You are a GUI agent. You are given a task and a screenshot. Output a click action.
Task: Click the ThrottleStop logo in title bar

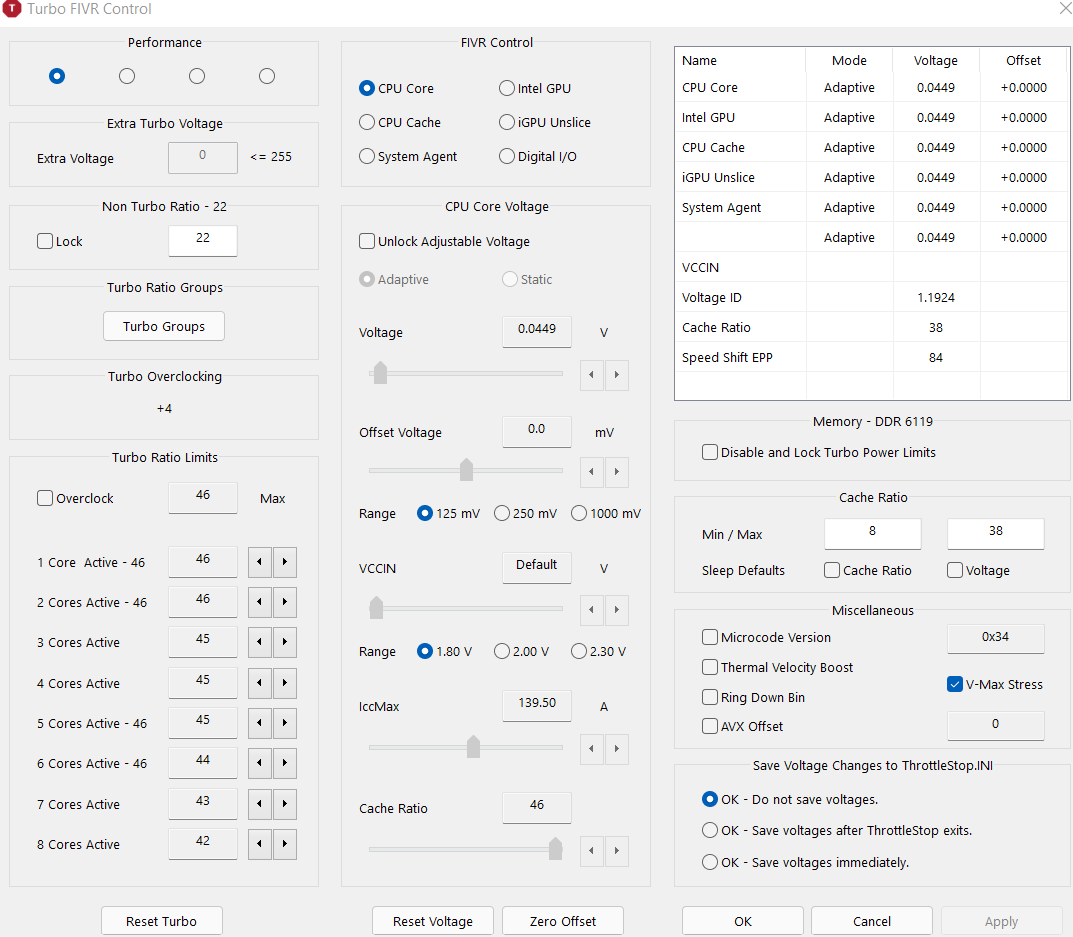coord(12,8)
